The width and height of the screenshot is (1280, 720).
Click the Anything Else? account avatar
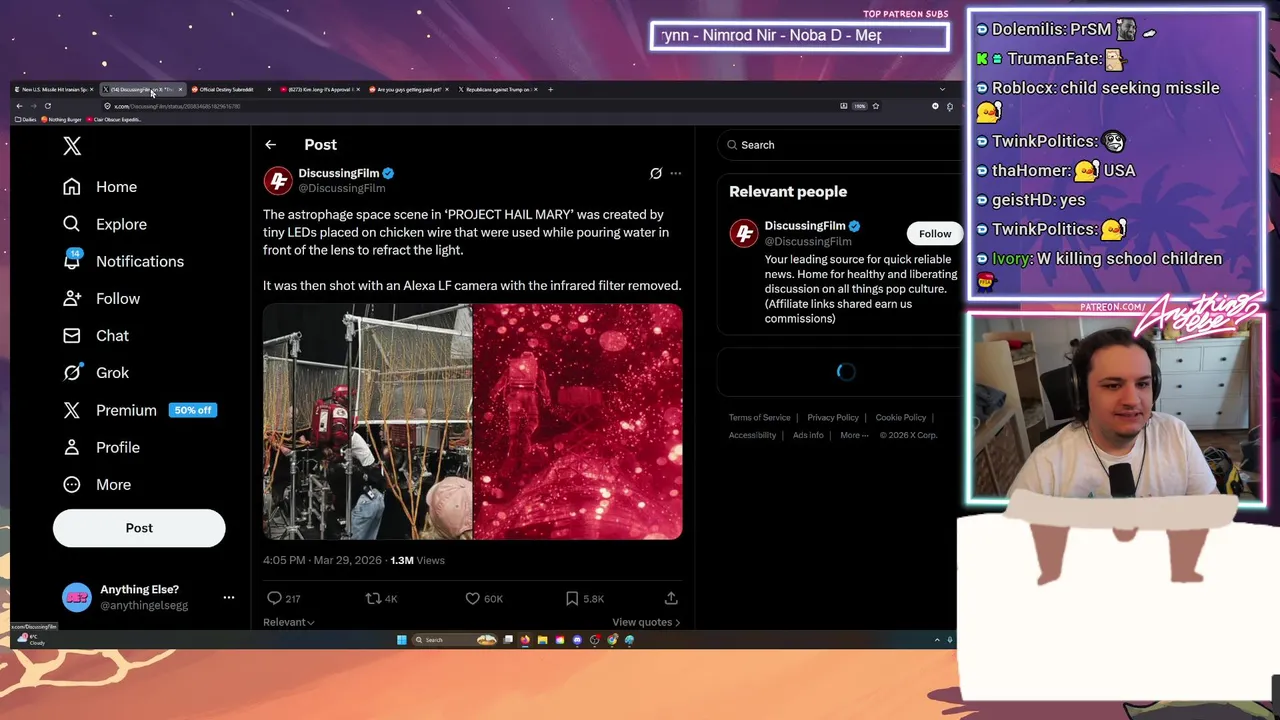[77, 597]
